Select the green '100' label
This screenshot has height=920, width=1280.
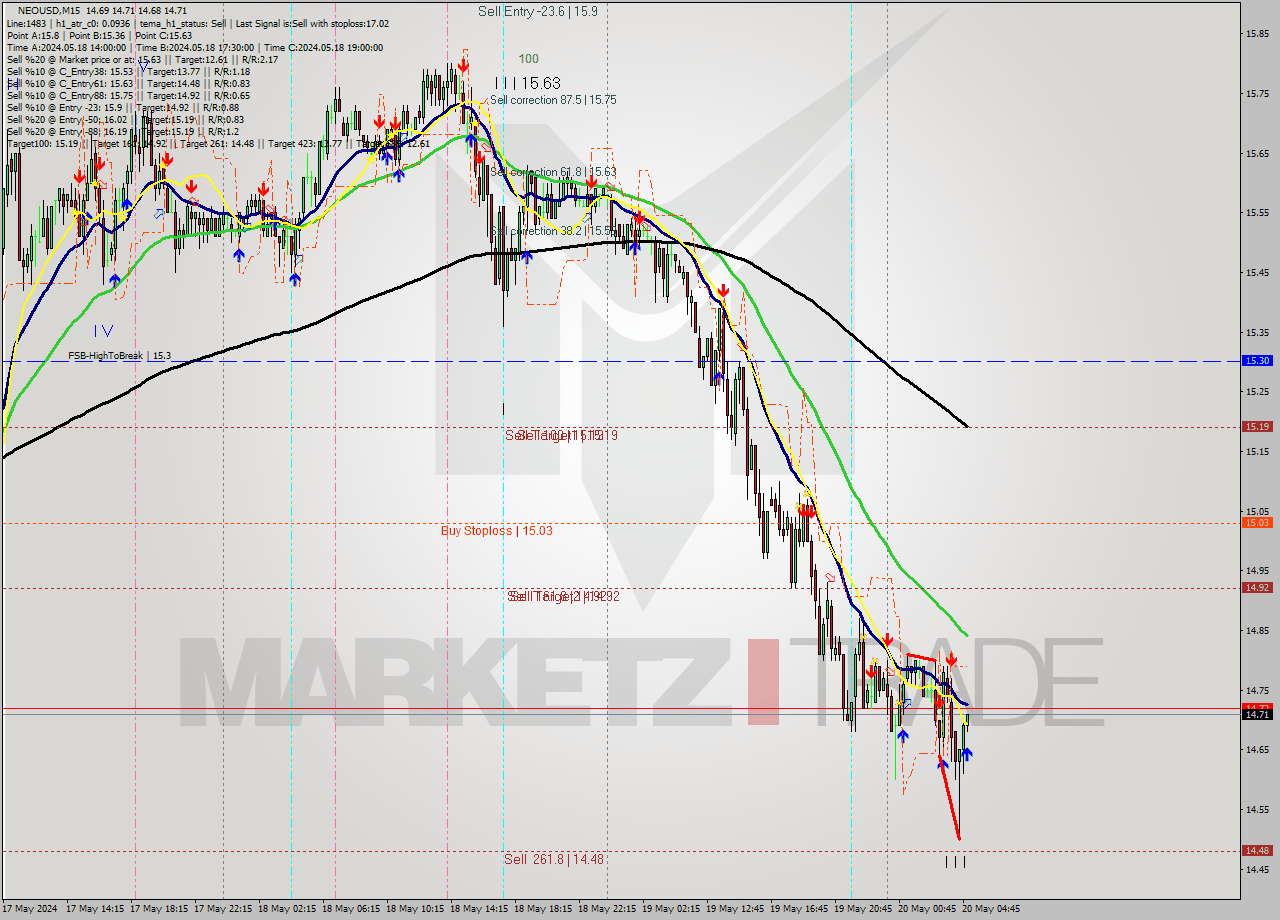click(x=529, y=59)
